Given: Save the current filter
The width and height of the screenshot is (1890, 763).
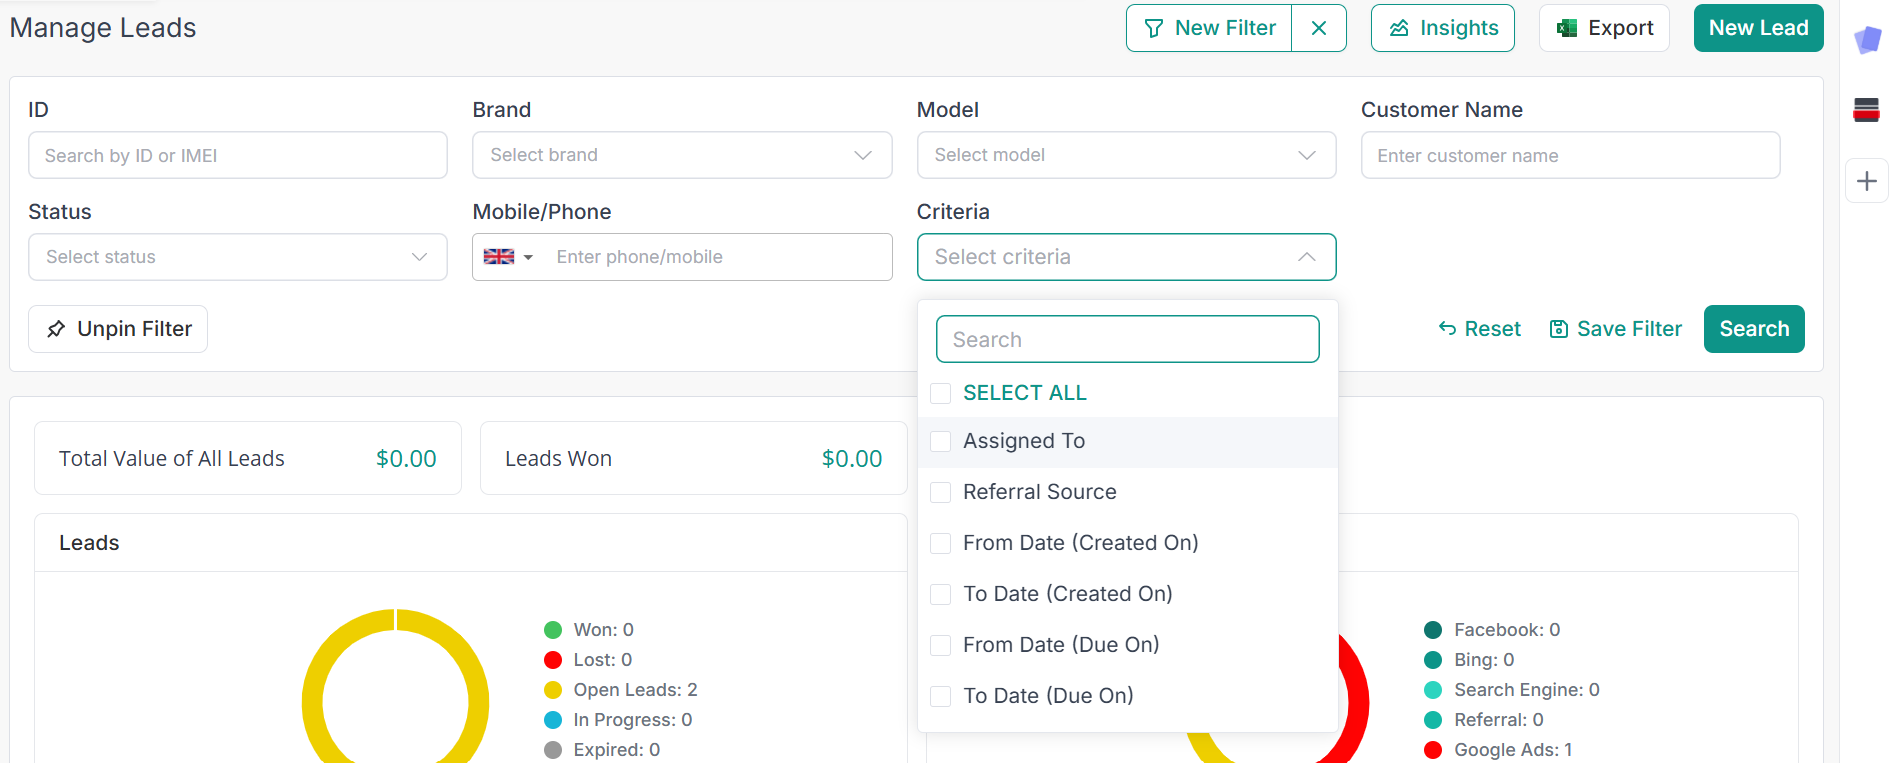Looking at the screenshot, I should [x=1615, y=329].
